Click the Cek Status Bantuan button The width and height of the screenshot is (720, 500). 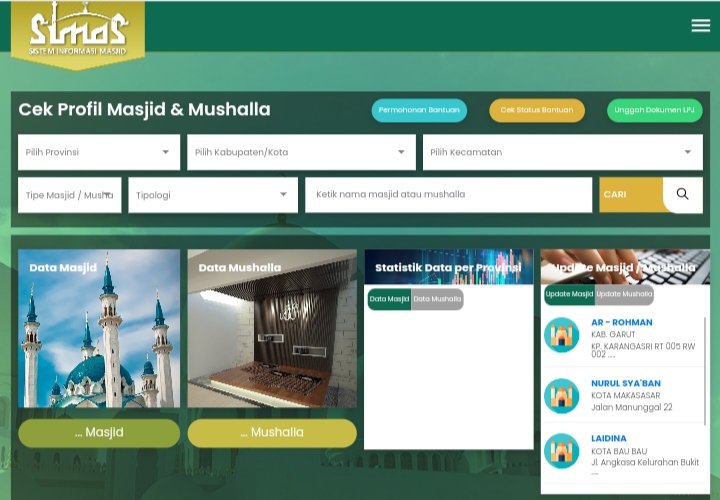point(536,110)
